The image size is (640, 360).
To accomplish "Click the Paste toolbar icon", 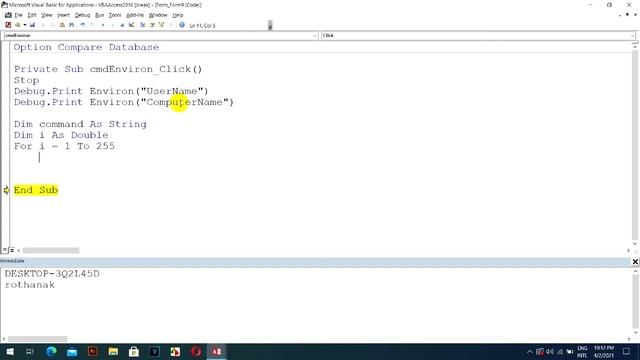I will (62, 25).
